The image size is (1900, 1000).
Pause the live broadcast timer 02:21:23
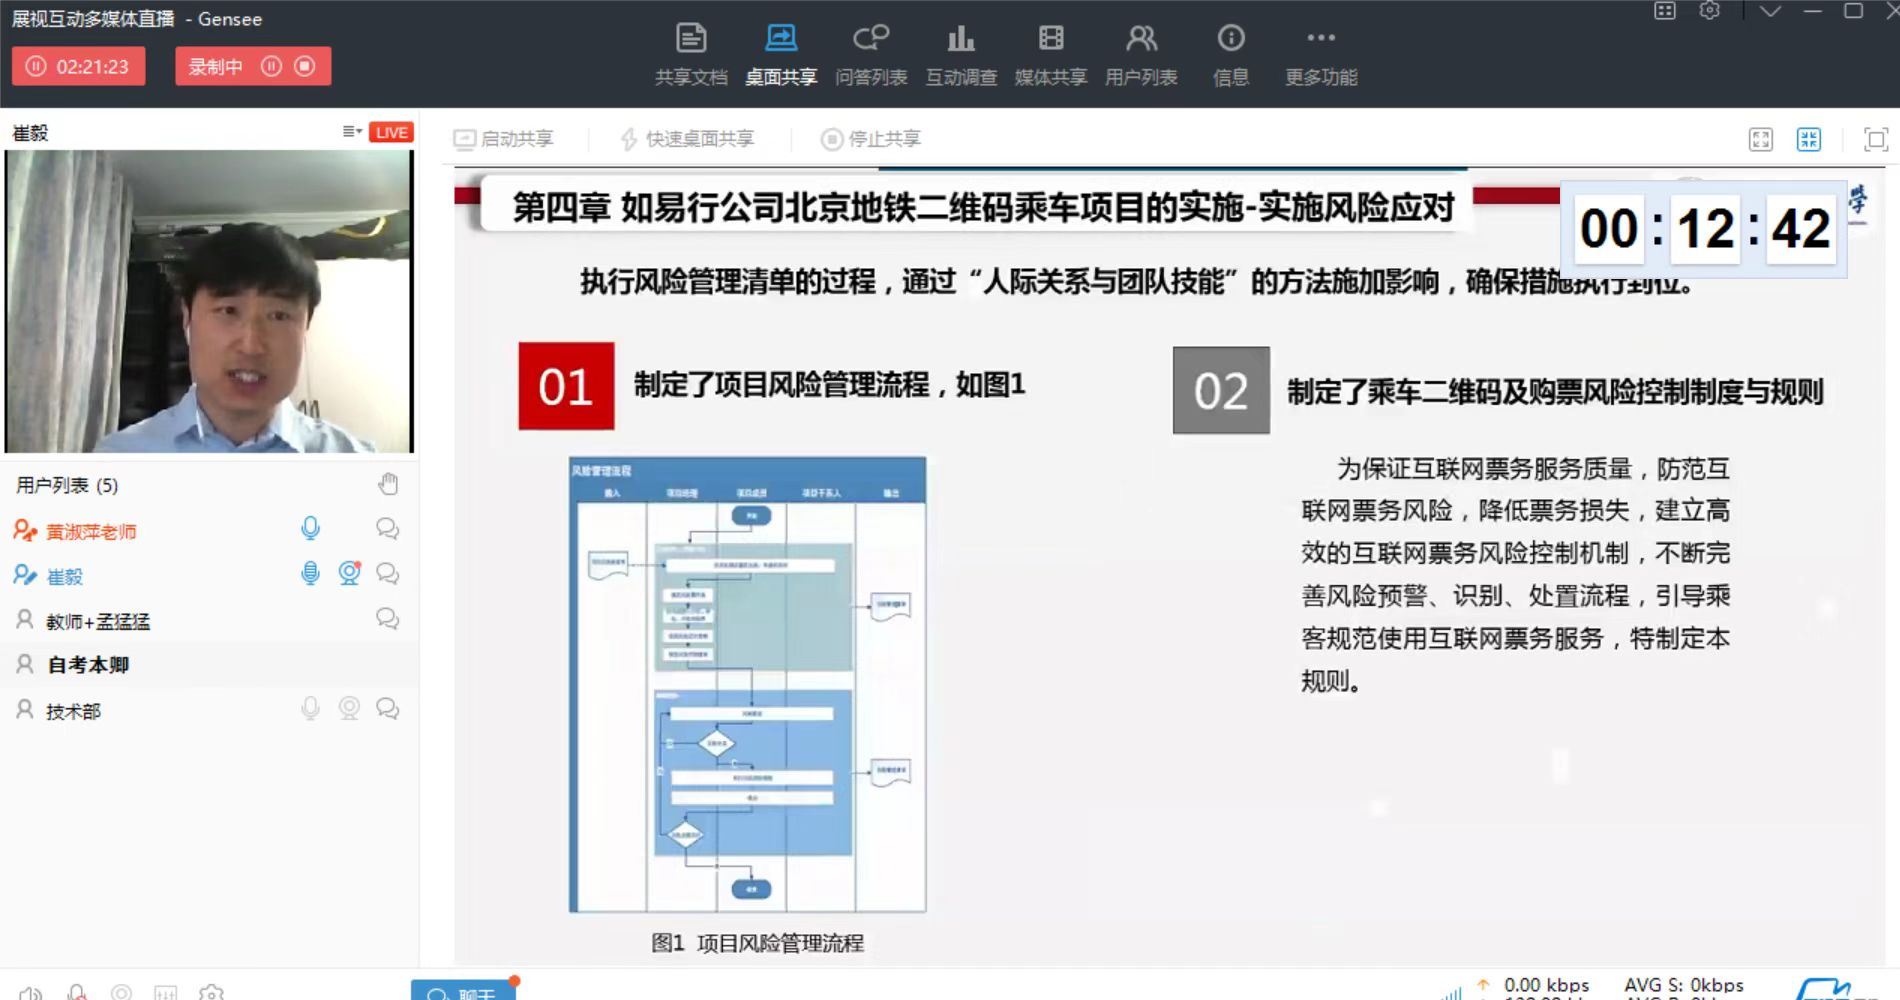[x=36, y=66]
